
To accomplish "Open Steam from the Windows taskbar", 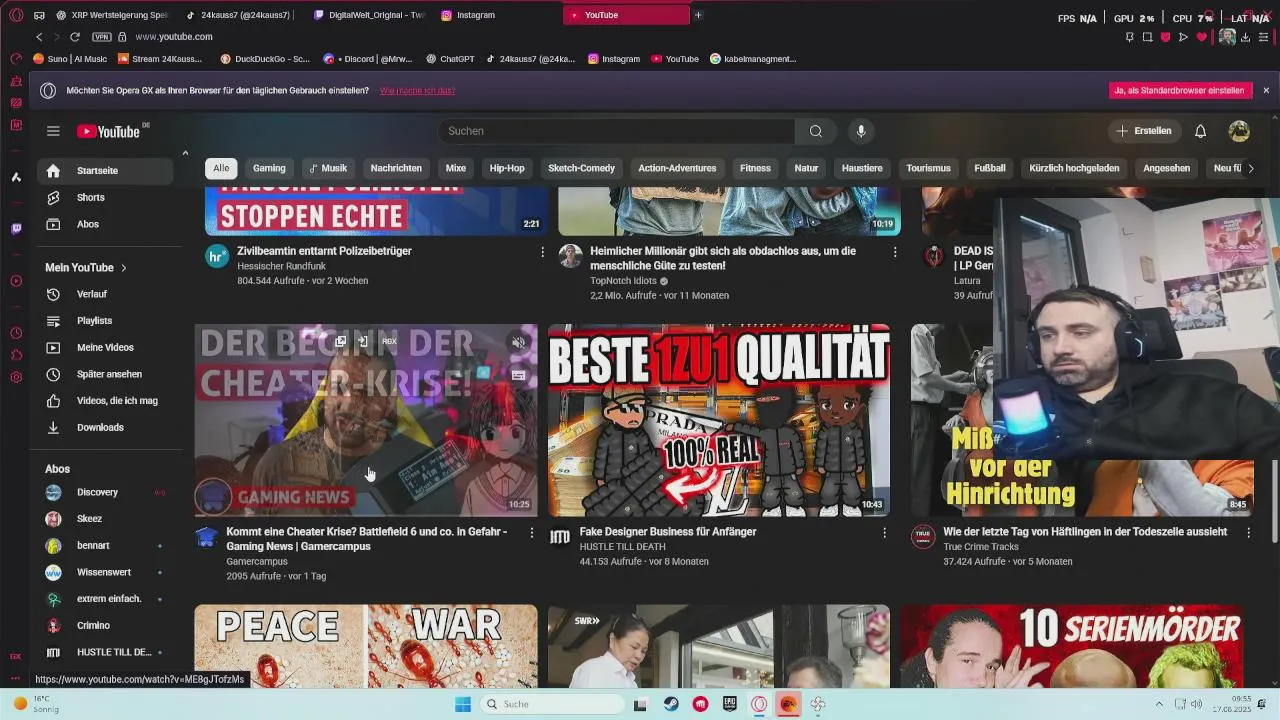I will [671, 704].
